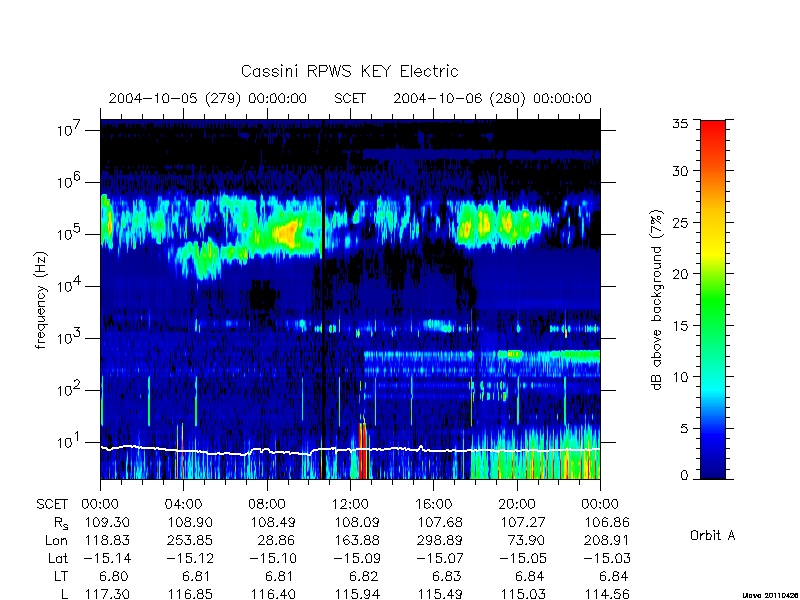
Task: Click the title "Cassini RPWS KEY Electric"
Action: 349,71
